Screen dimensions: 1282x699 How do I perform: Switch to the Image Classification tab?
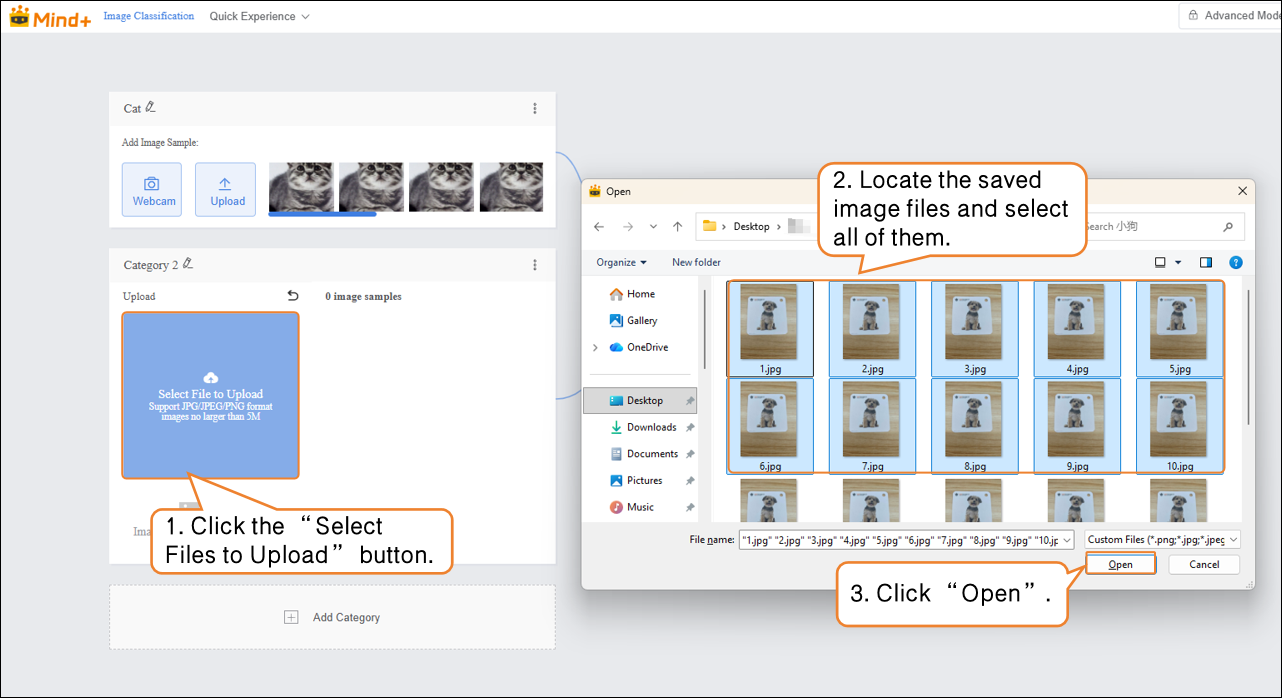click(149, 16)
